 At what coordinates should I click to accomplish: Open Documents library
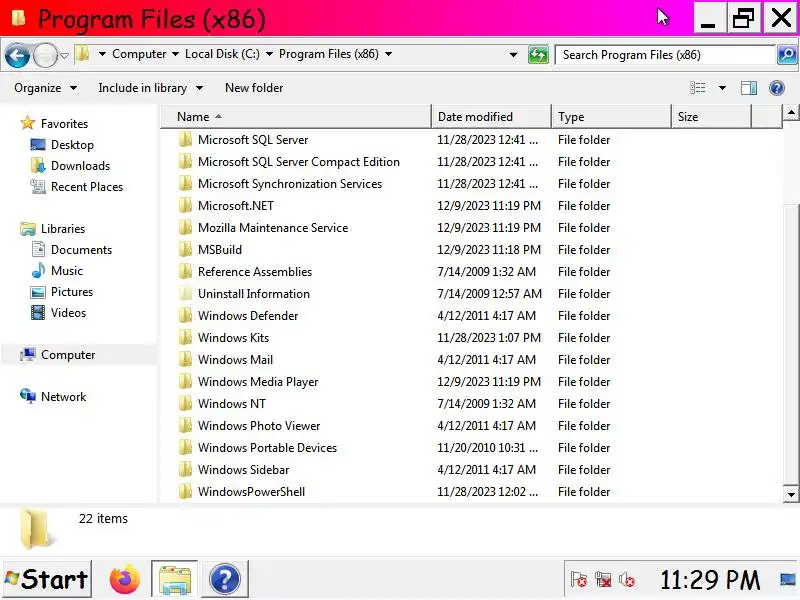(x=81, y=249)
